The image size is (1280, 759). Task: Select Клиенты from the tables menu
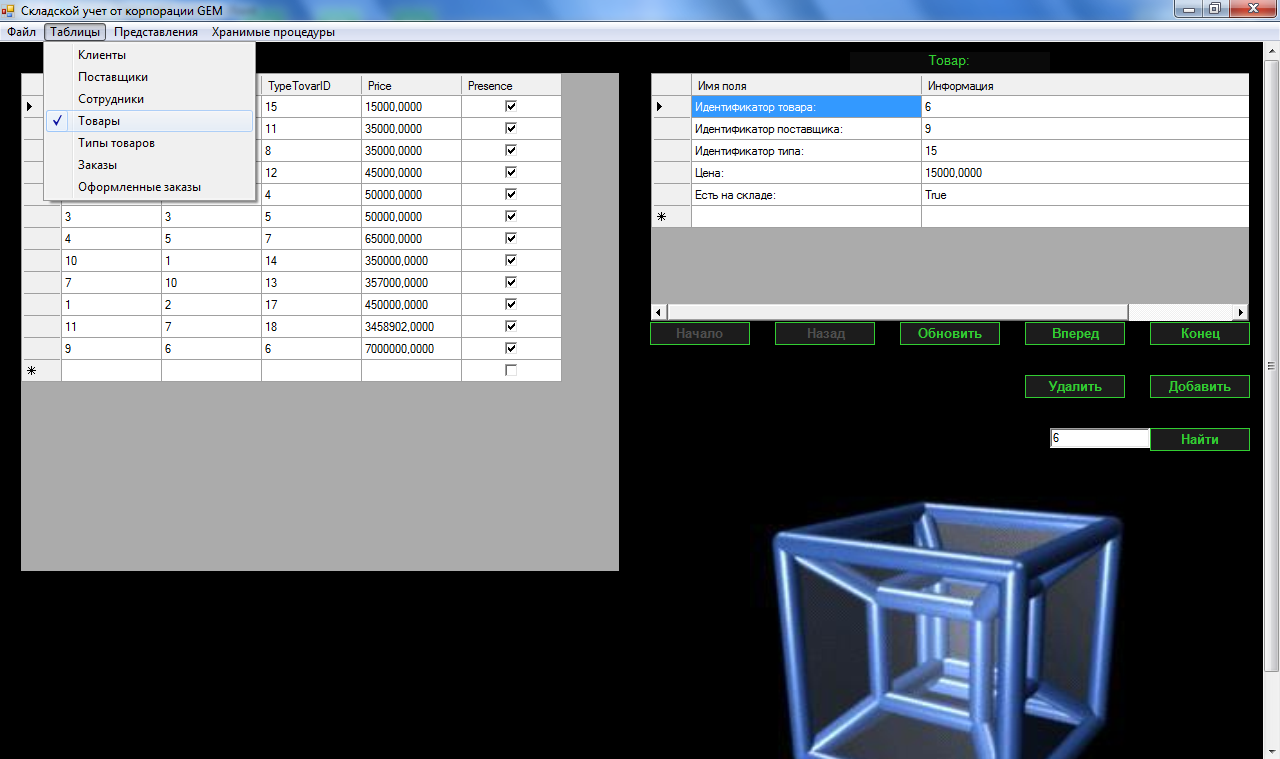pos(149,55)
